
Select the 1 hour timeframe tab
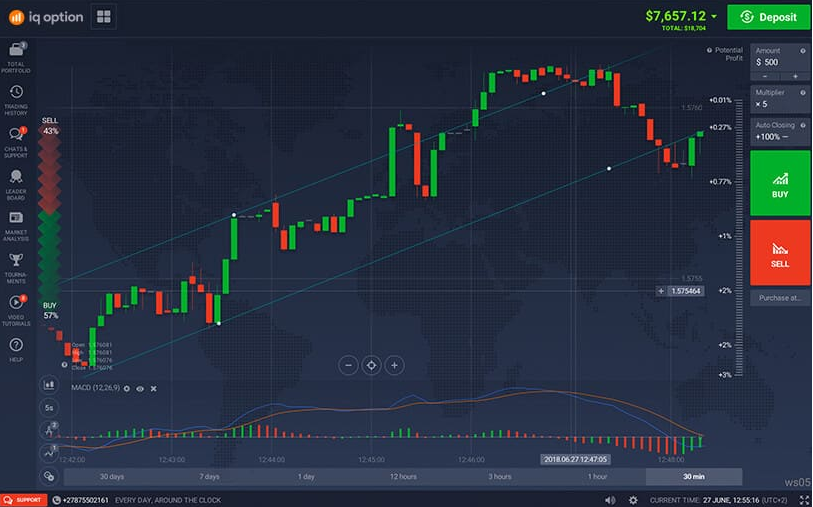pos(597,477)
